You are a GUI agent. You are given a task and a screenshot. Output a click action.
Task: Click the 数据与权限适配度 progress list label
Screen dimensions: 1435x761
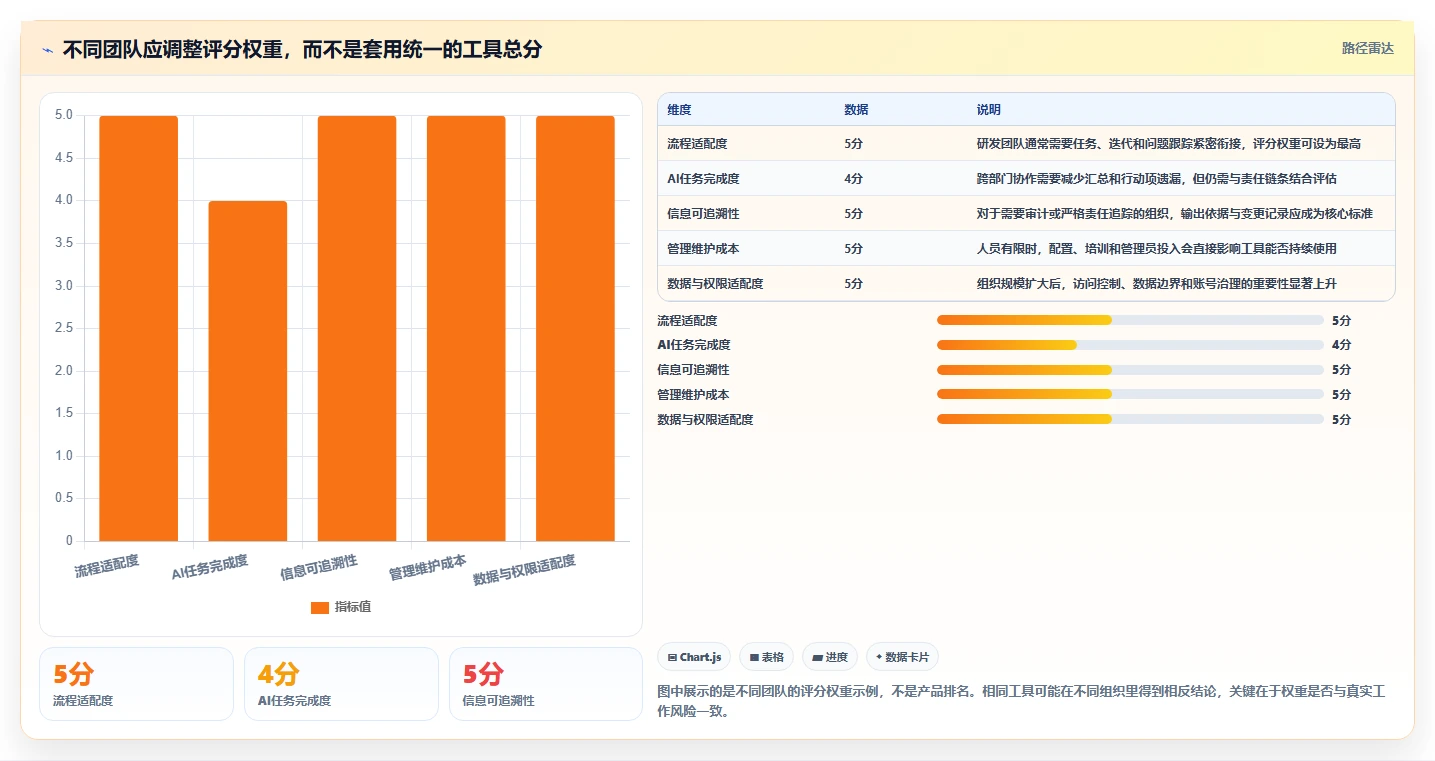coord(705,419)
